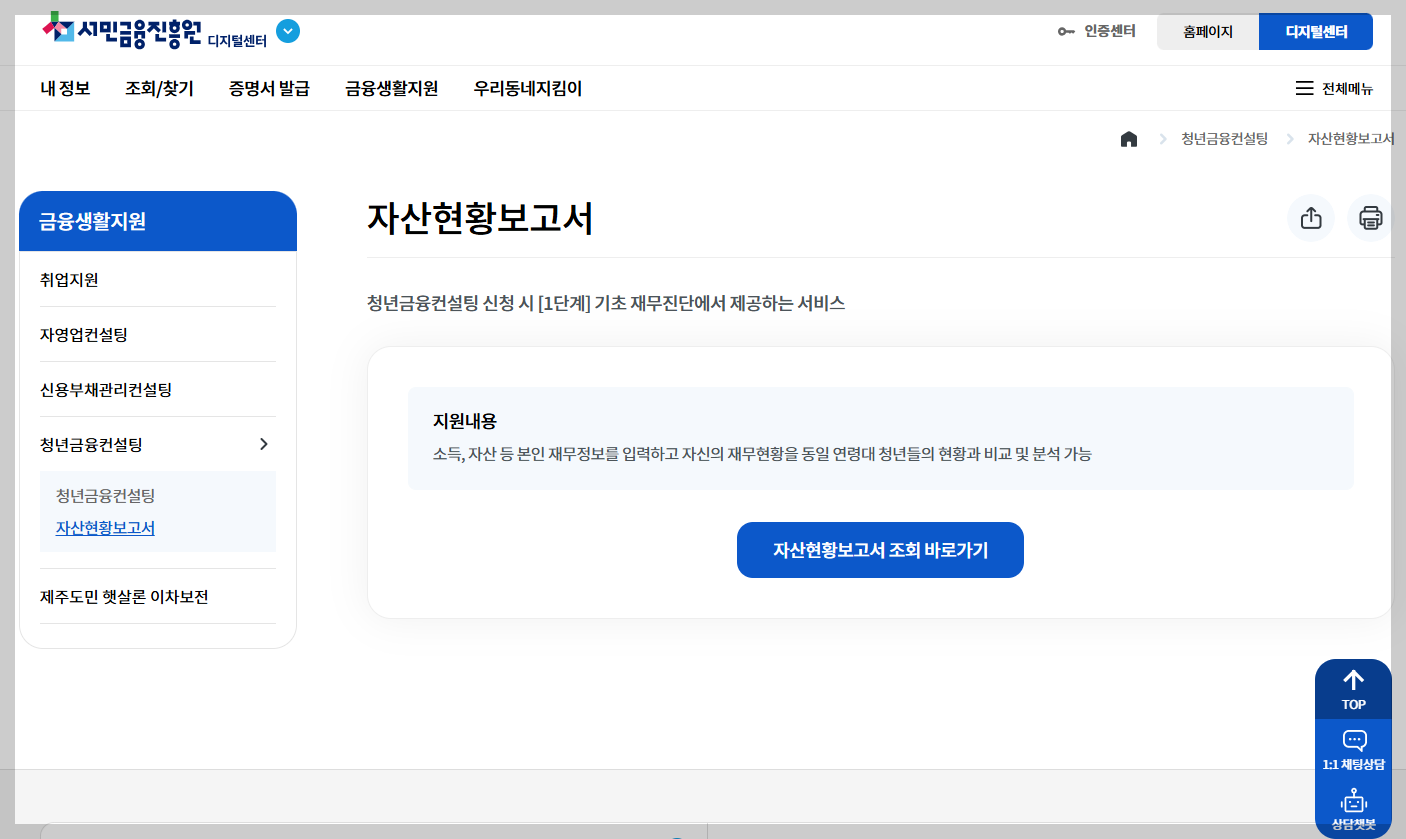Expand the blue chevron beside 디지털센터 logo
The image size is (1406, 839).
click(287, 31)
